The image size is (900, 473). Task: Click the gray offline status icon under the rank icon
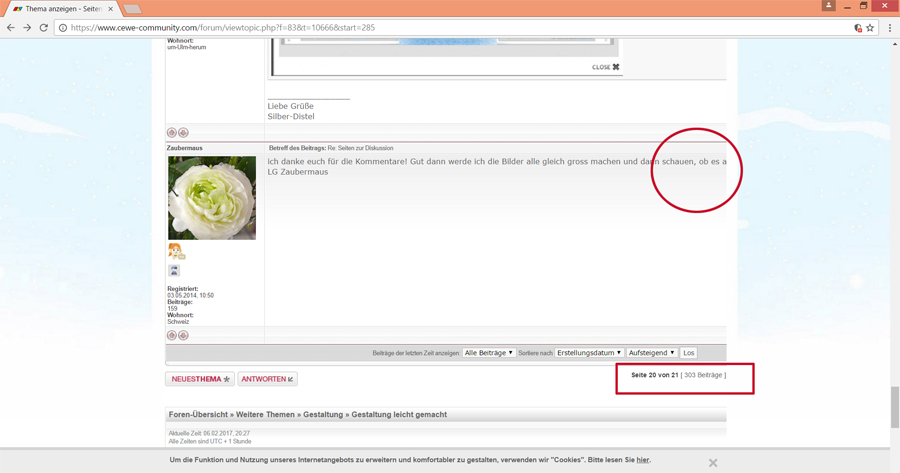point(174,270)
